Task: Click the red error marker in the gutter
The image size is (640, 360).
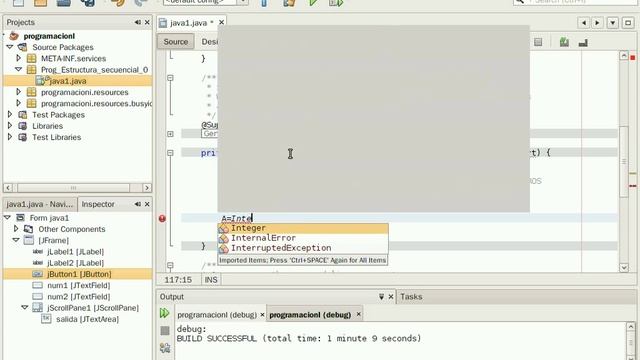Action: point(162,218)
